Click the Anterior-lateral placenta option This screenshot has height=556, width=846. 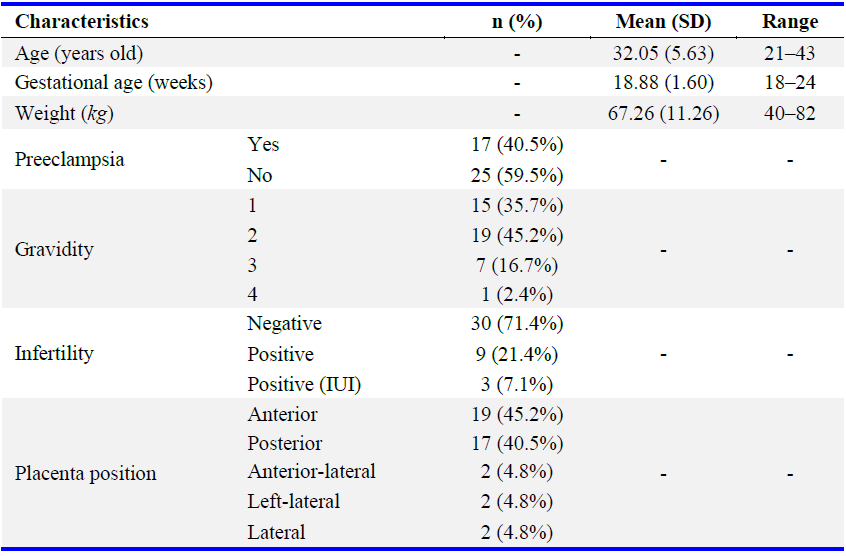[312, 471]
